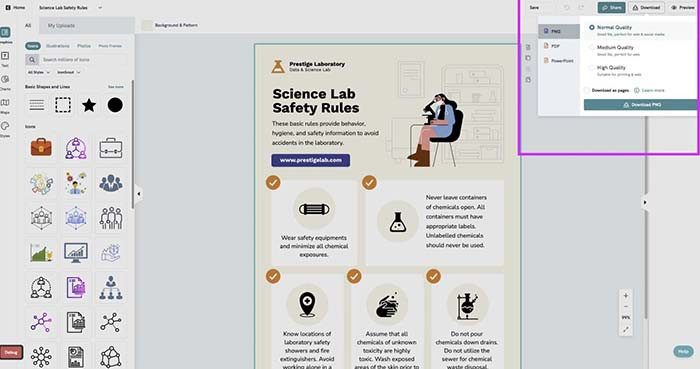Click the Download PNG button
This screenshot has width=700, height=369.
[x=641, y=105]
